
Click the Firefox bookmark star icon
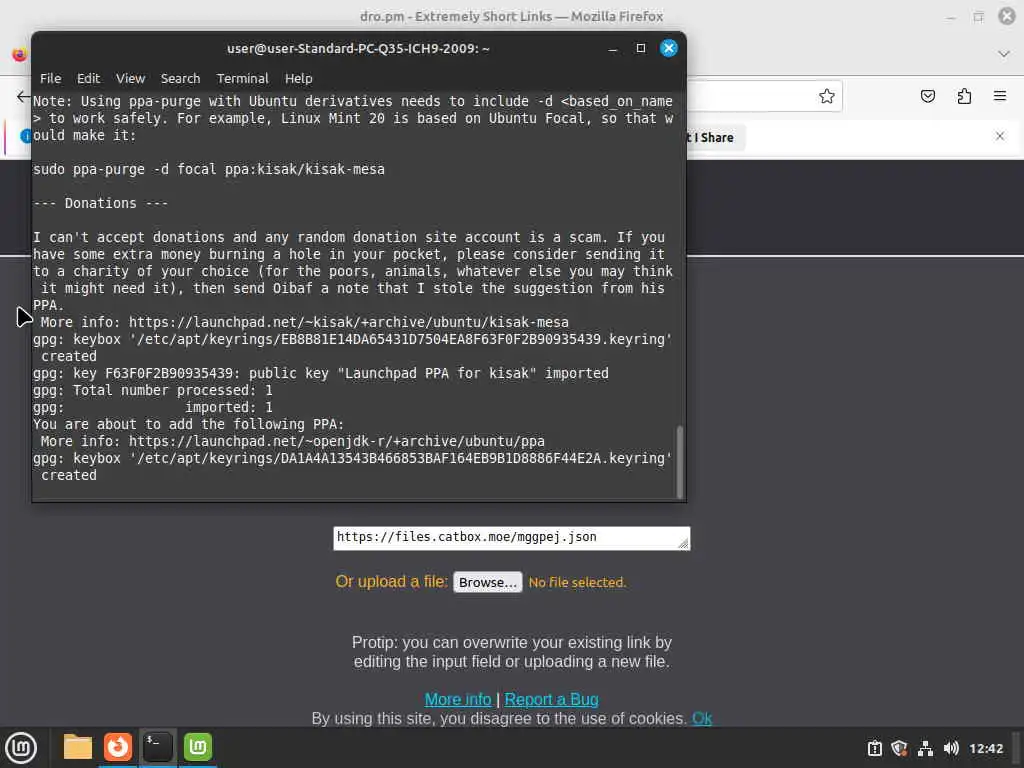(827, 96)
